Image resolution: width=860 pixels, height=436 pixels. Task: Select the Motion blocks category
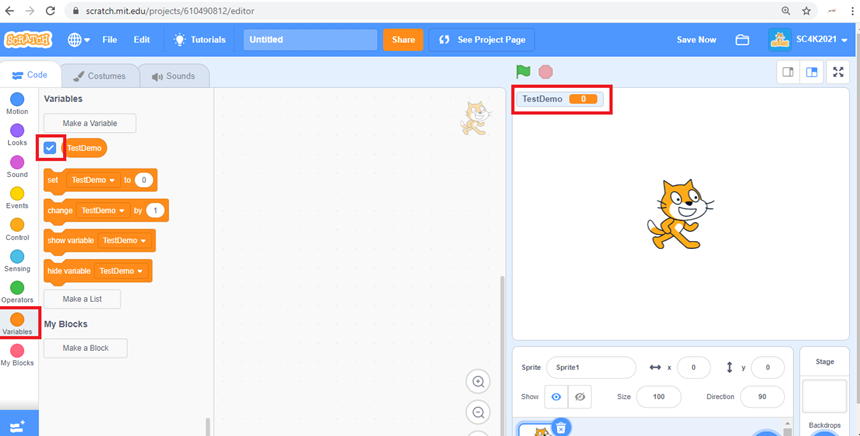tap(17, 104)
